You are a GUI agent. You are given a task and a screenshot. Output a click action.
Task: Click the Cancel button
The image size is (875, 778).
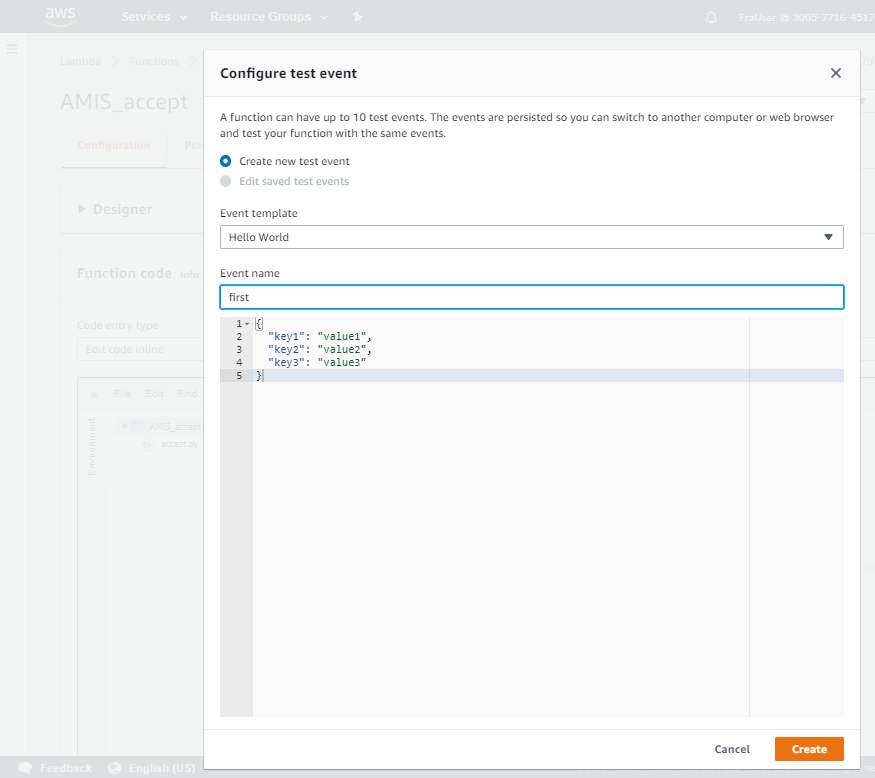732,749
